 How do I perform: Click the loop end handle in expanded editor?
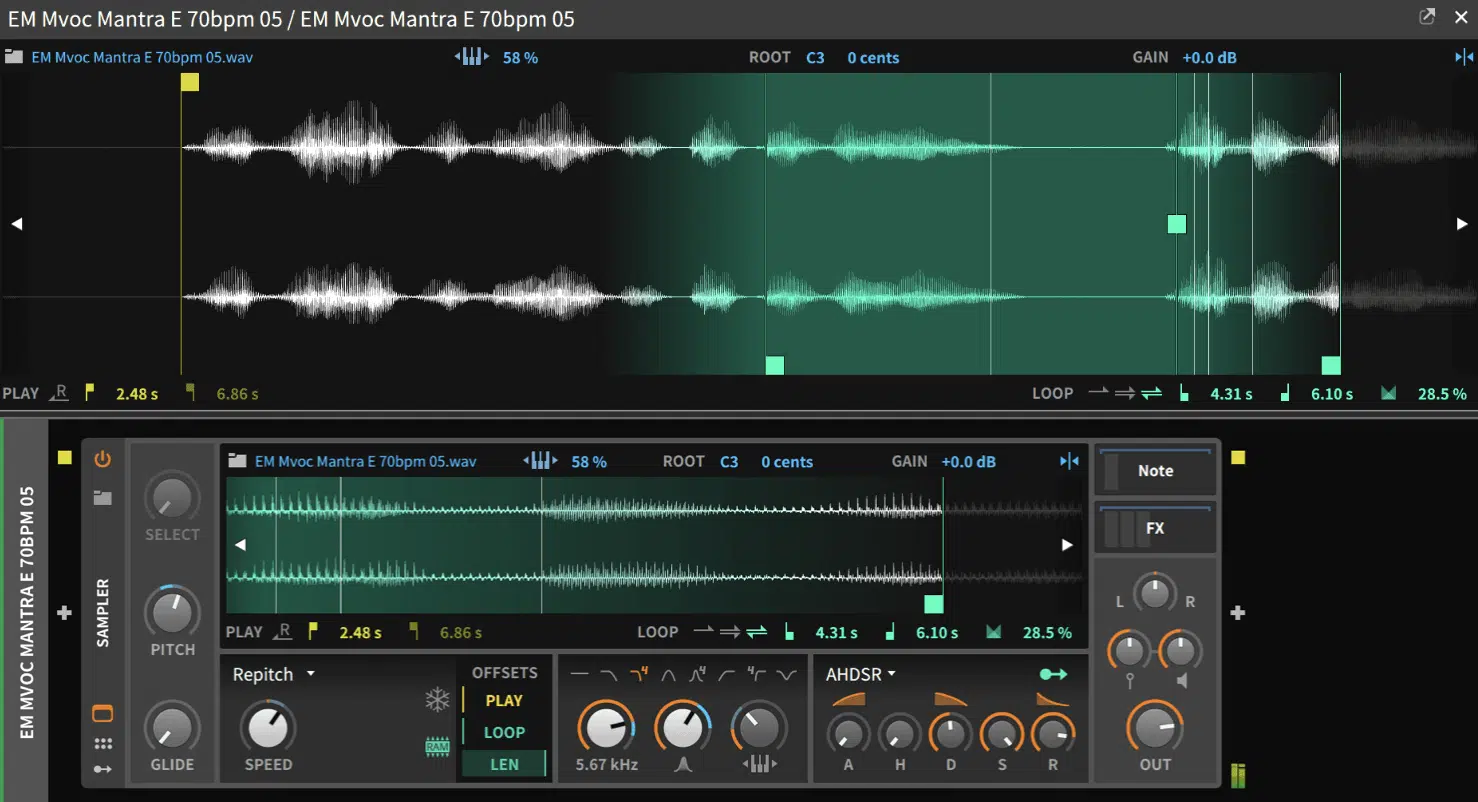[x=1331, y=365]
